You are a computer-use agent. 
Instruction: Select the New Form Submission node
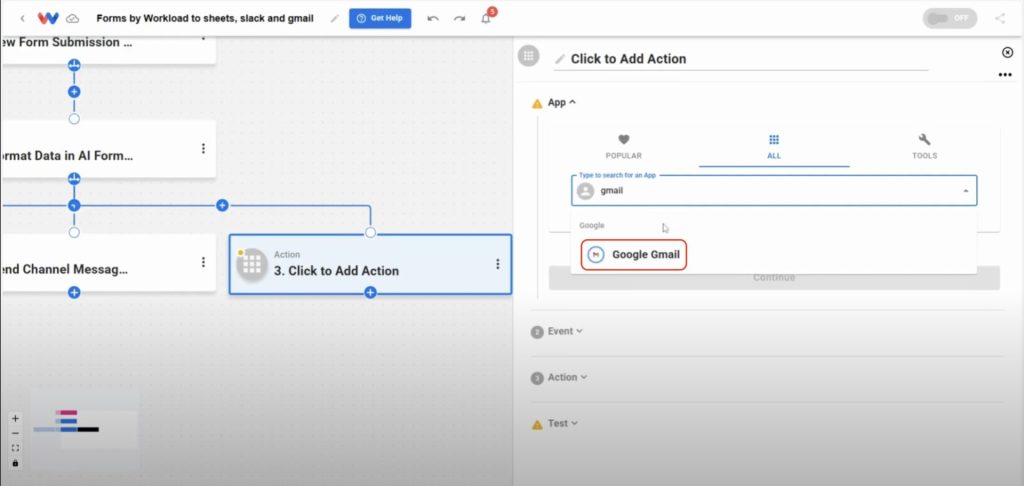(108, 49)
